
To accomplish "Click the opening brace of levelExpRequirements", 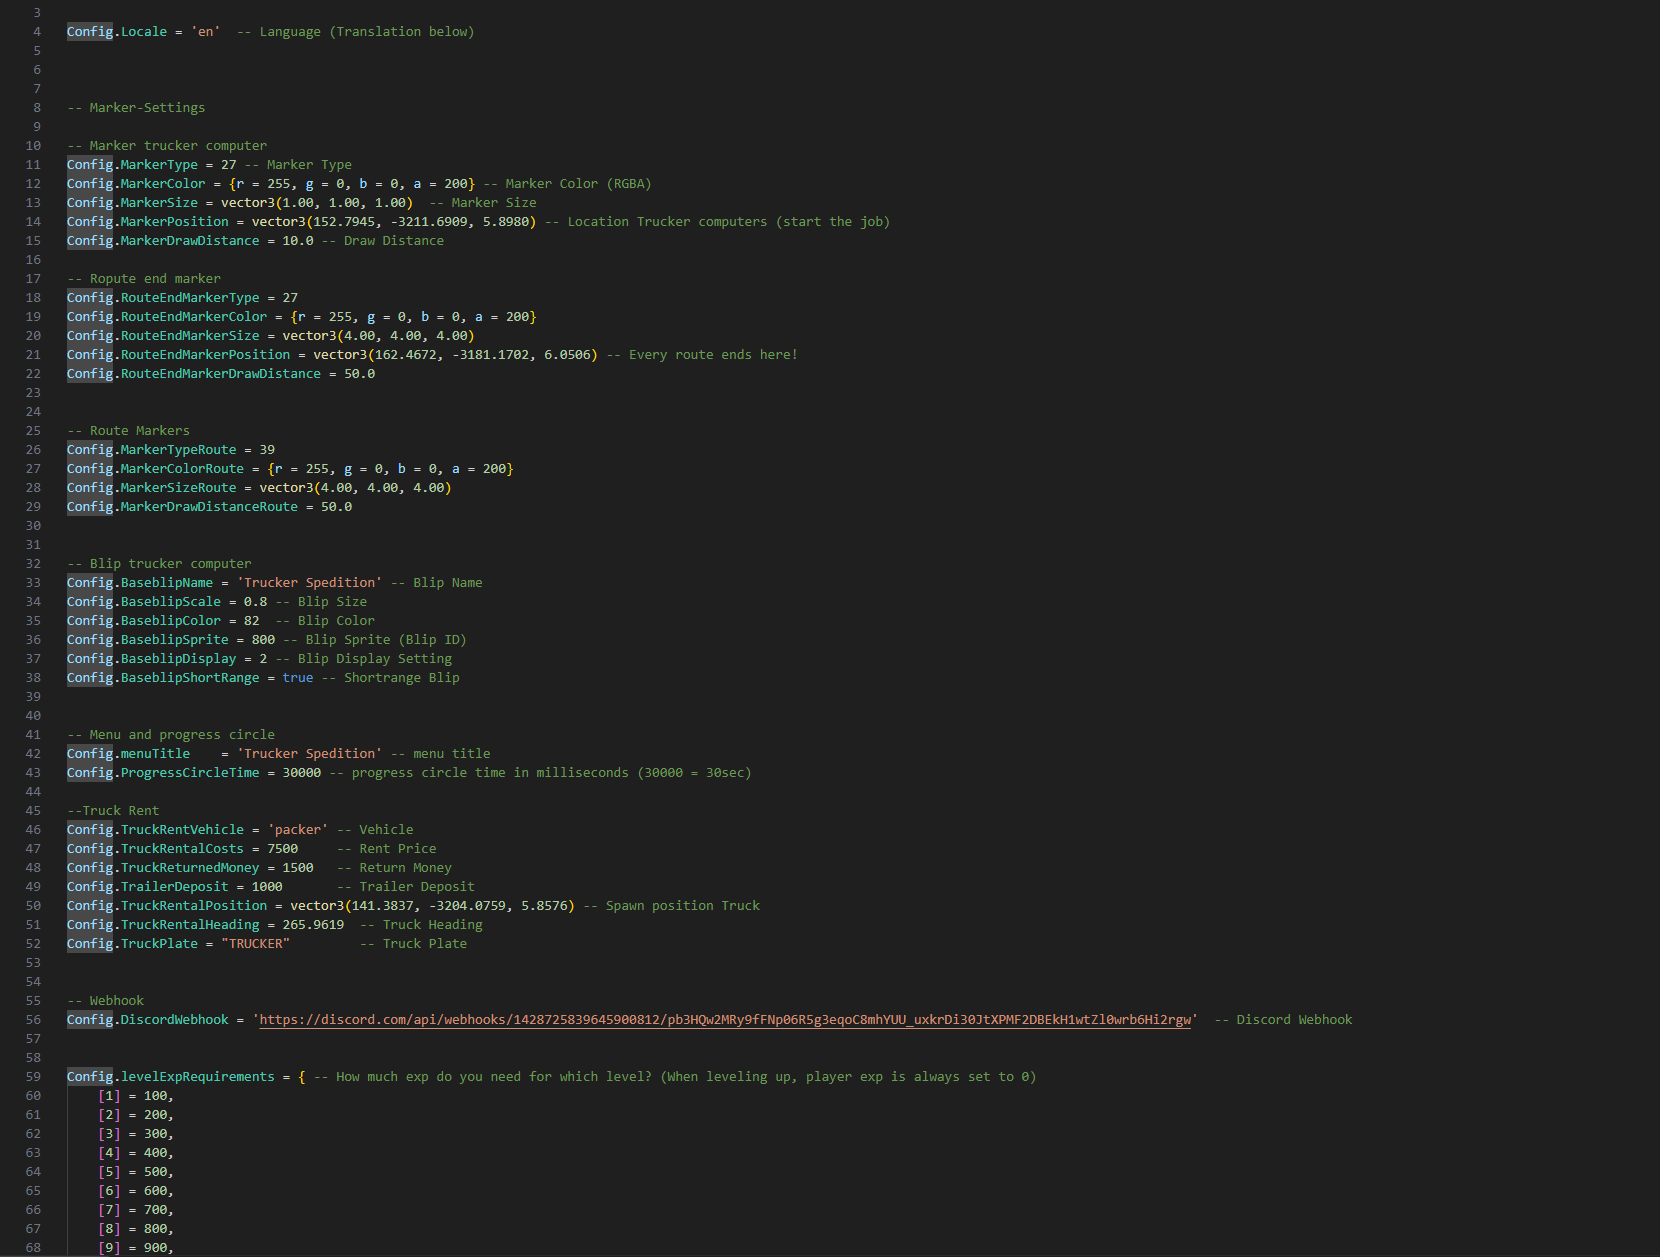I will pyautogui.click(x=302, y=1077).
